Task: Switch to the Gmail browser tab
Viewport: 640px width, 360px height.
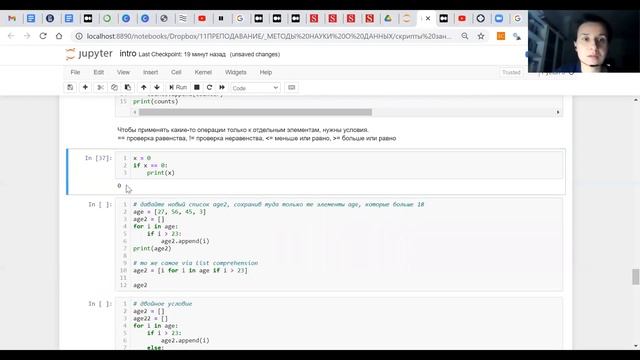Action: coord(12,18)
